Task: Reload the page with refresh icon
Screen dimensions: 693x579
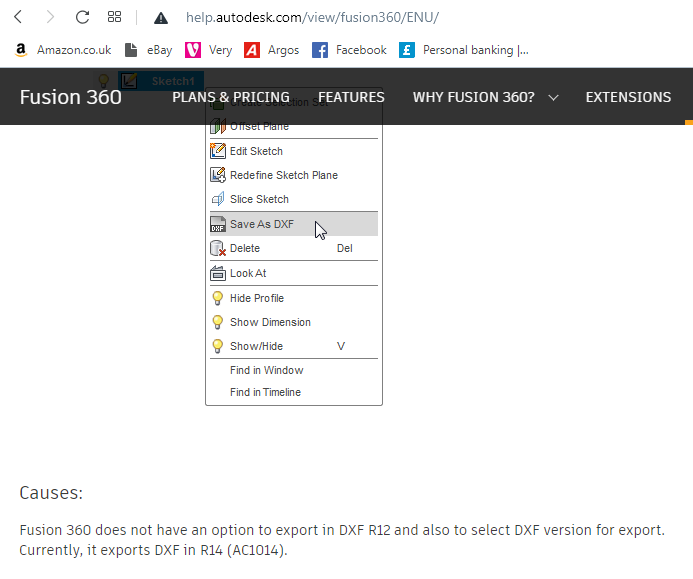Action: (x=82, y=17)
